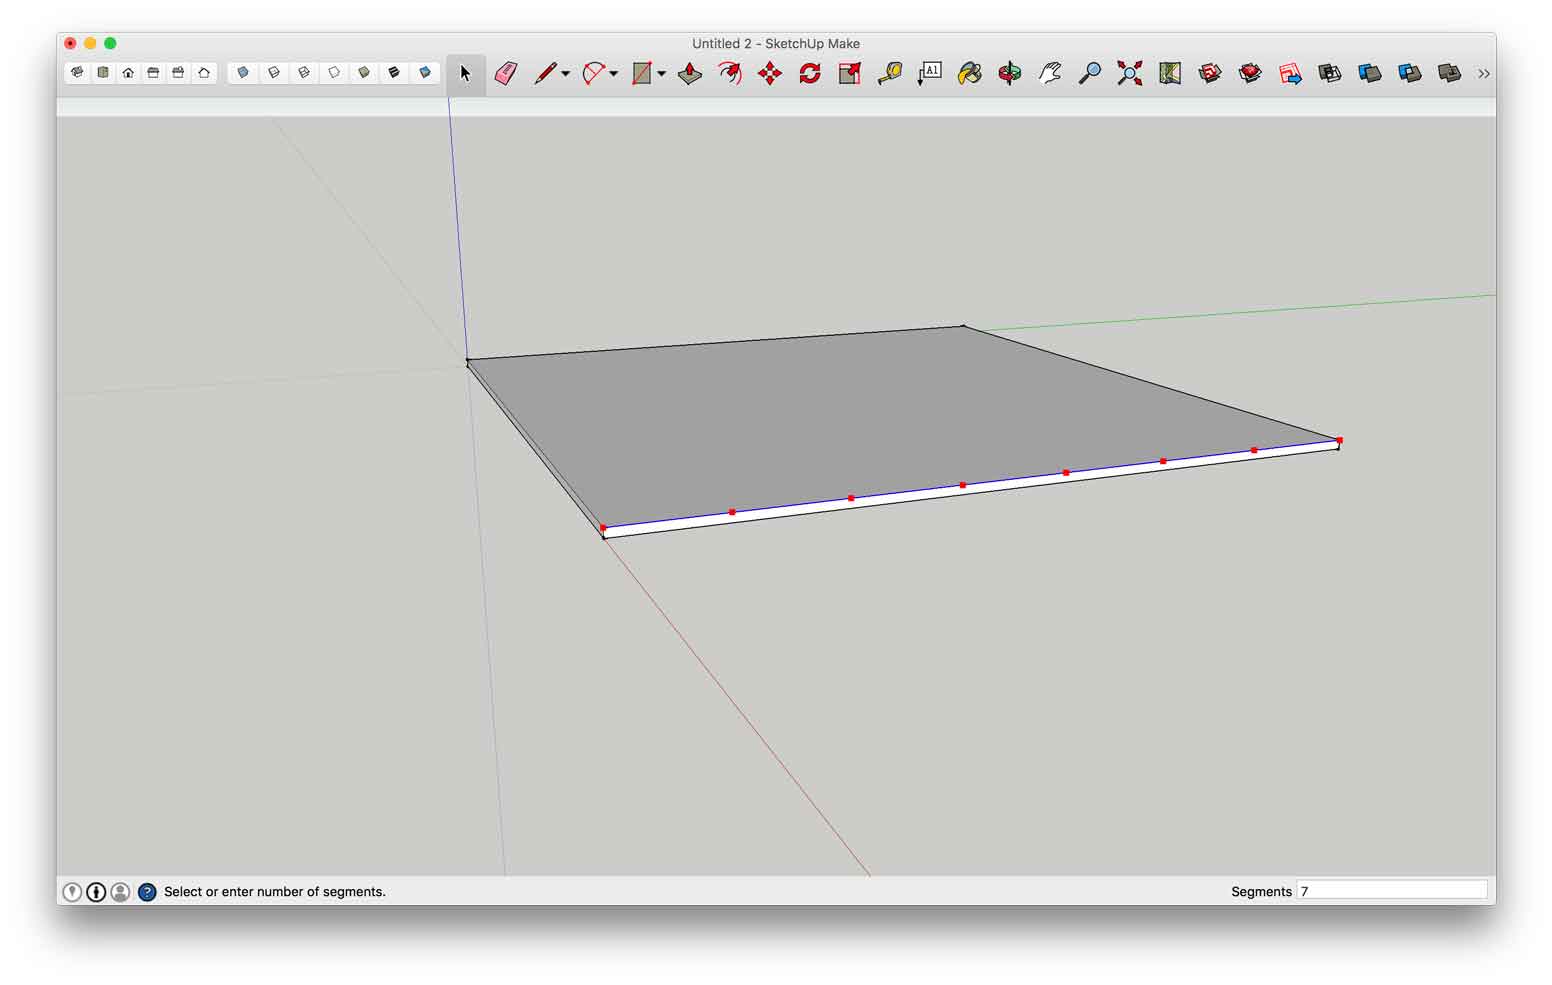Screen dimensions: 1552x985
Task: Open the Extension Warehouse
Action: [1250, 73]
